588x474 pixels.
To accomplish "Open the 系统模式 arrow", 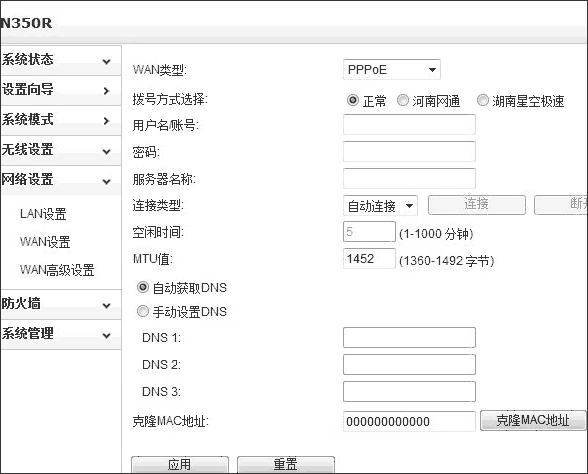I will [106, 121].
